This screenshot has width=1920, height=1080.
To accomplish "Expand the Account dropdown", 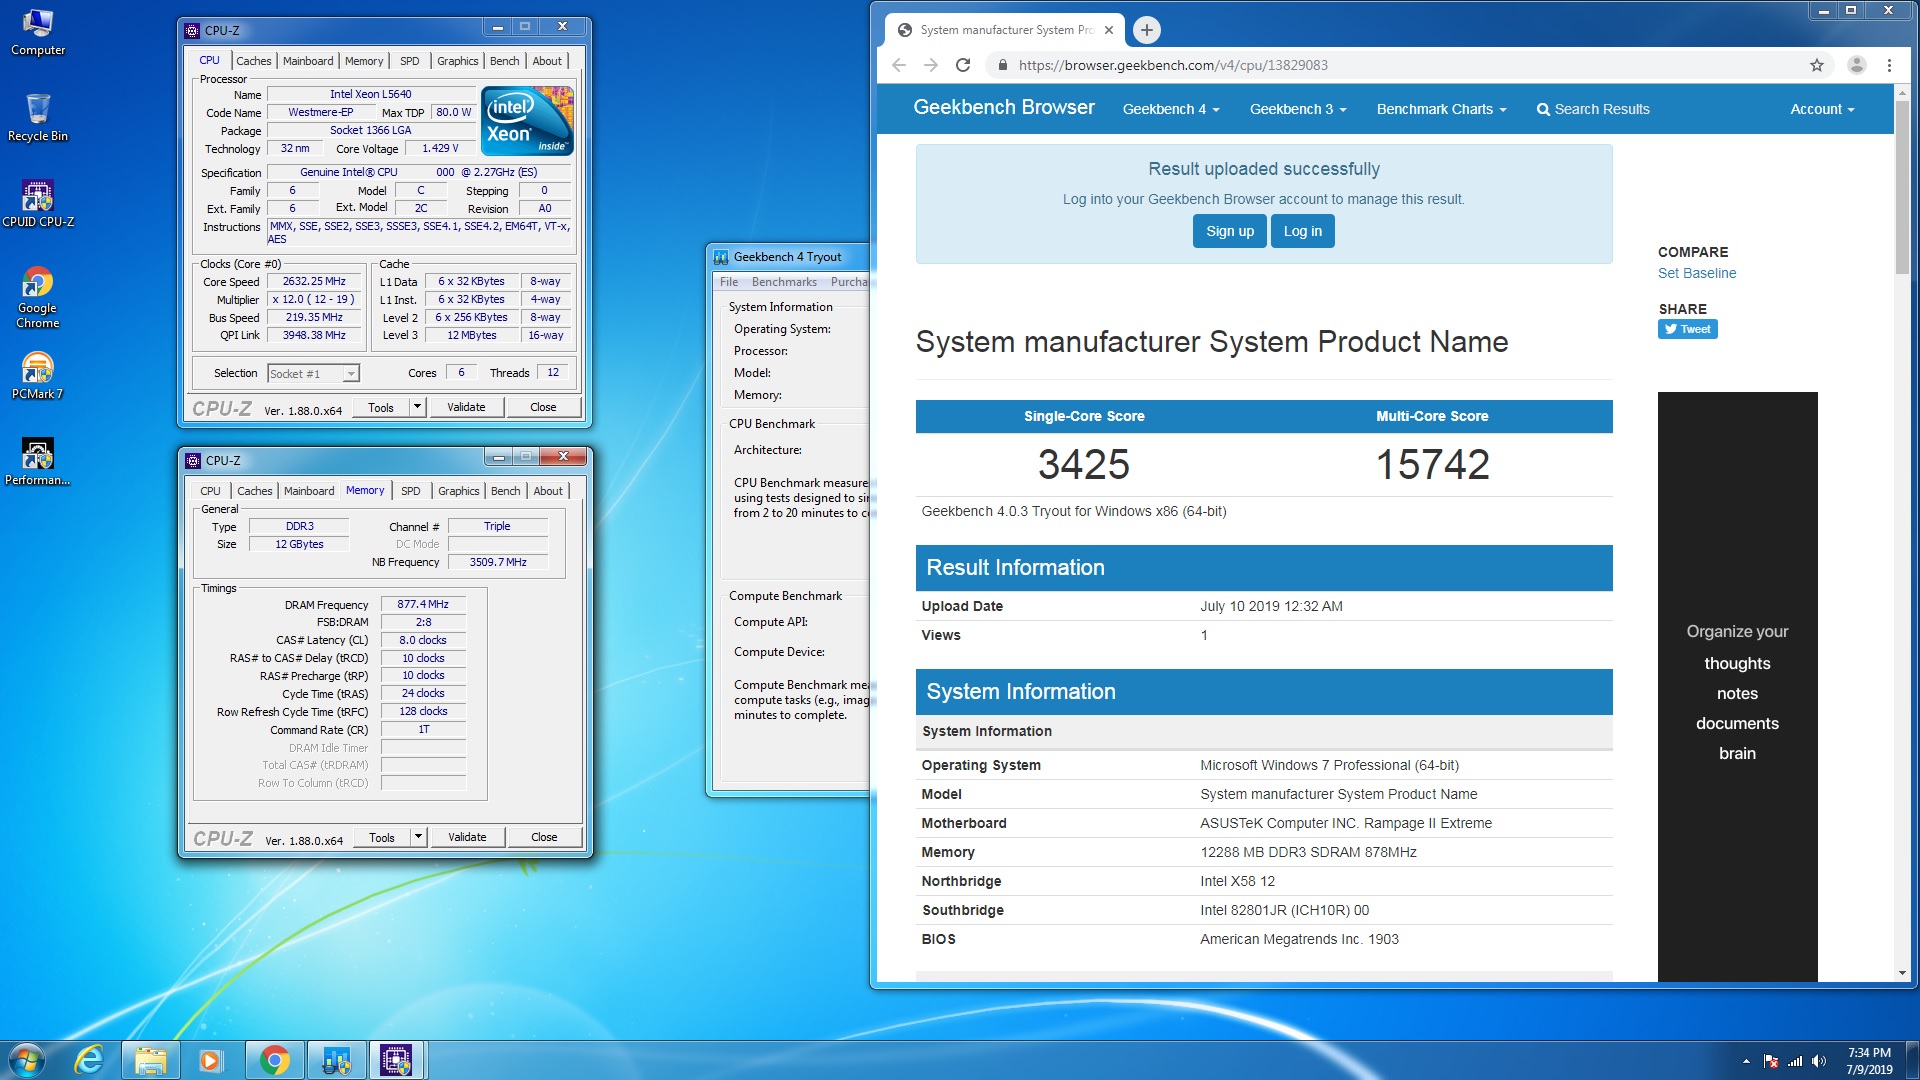I will tap(1822, 109).
